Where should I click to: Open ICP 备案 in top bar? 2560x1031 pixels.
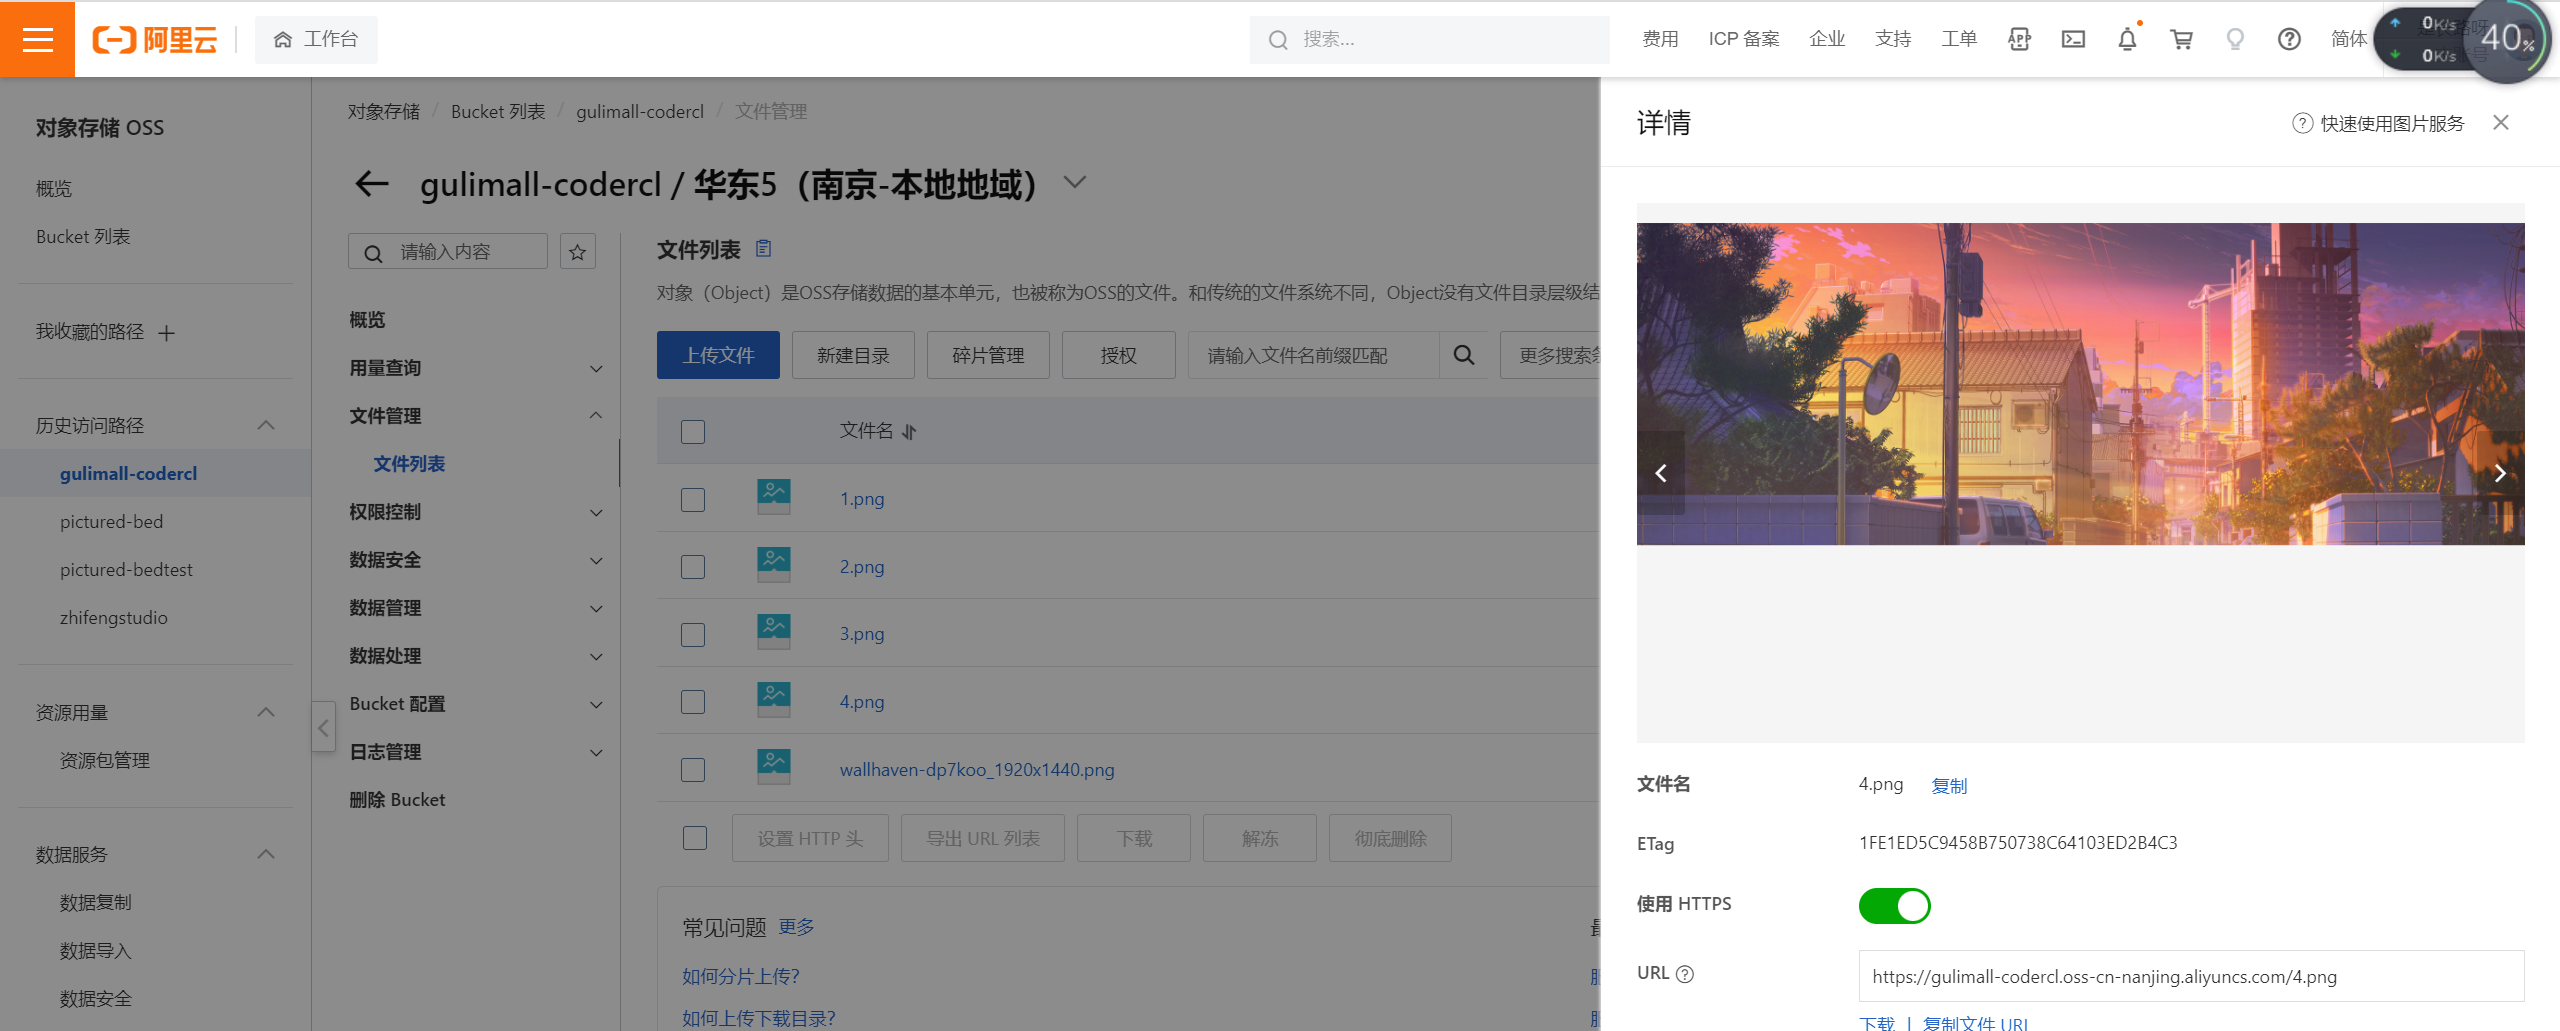coord(1743,39)
